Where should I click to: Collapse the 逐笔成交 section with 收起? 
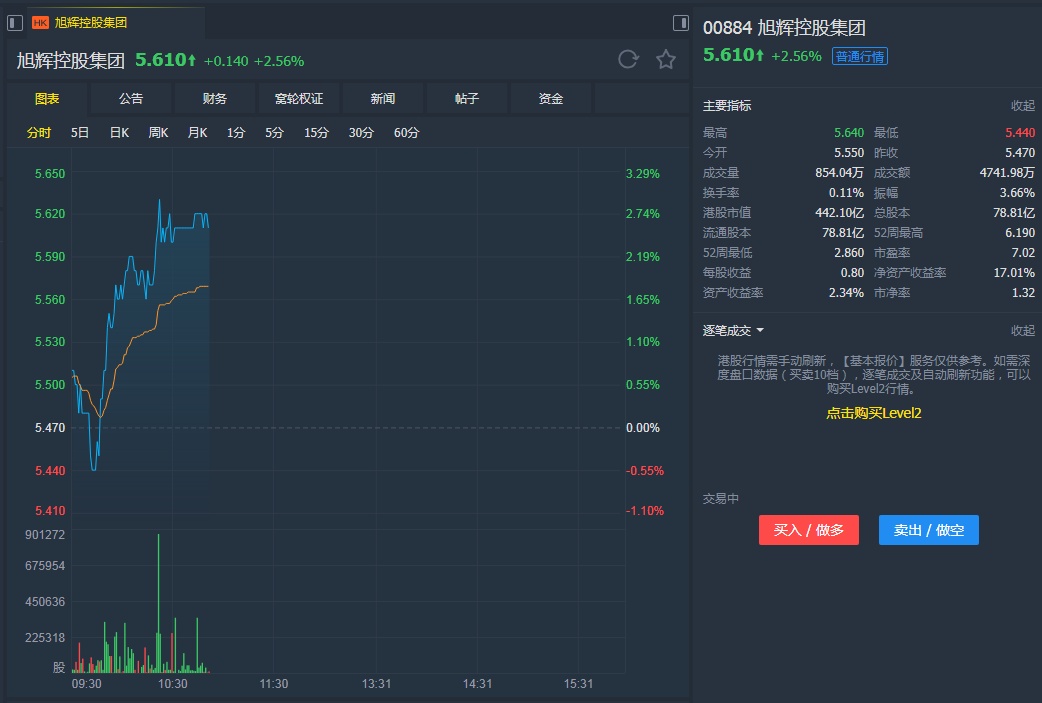[x=1023, y=330]
